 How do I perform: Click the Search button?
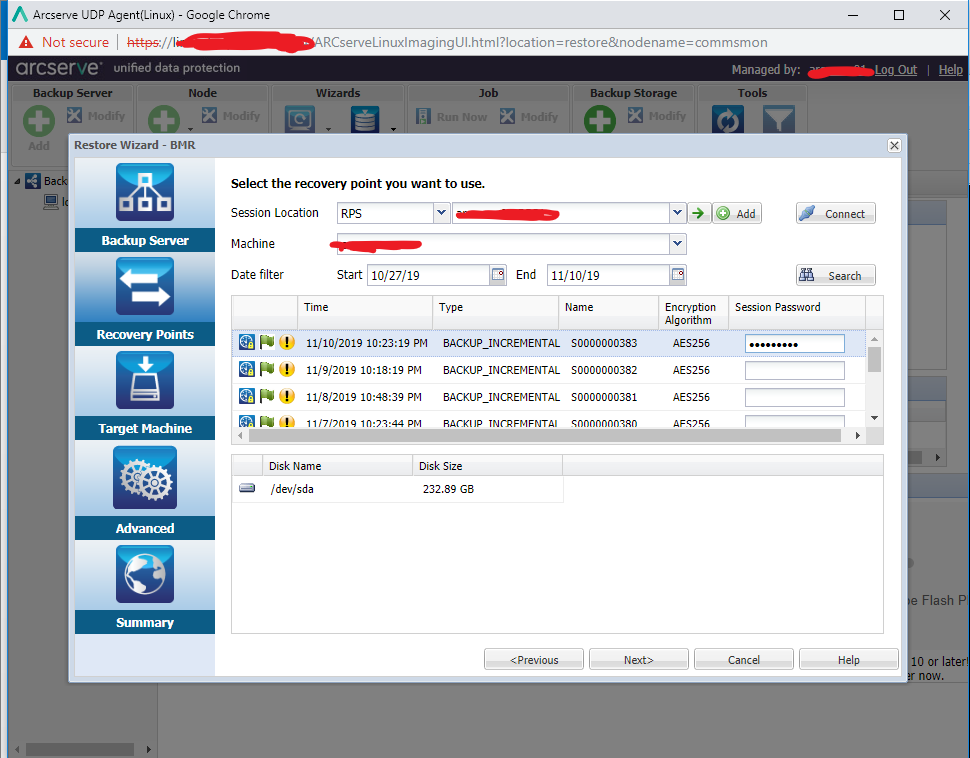click(836, 275)
